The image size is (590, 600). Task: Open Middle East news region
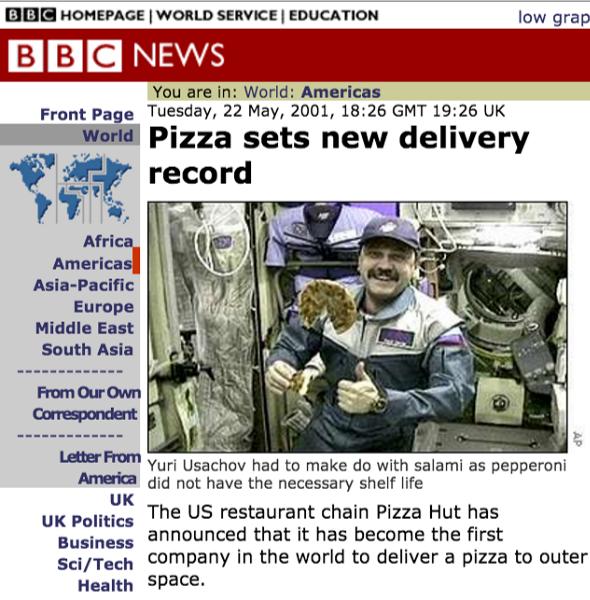tap(85, 328)
